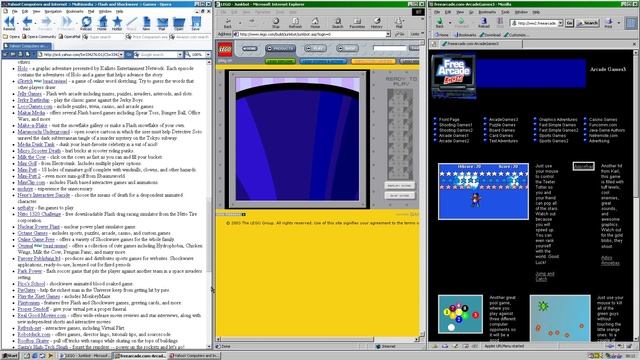640x360 pixels.
Task: Click the Puzzle Games link in Mozilla
Action: (502, 125)
